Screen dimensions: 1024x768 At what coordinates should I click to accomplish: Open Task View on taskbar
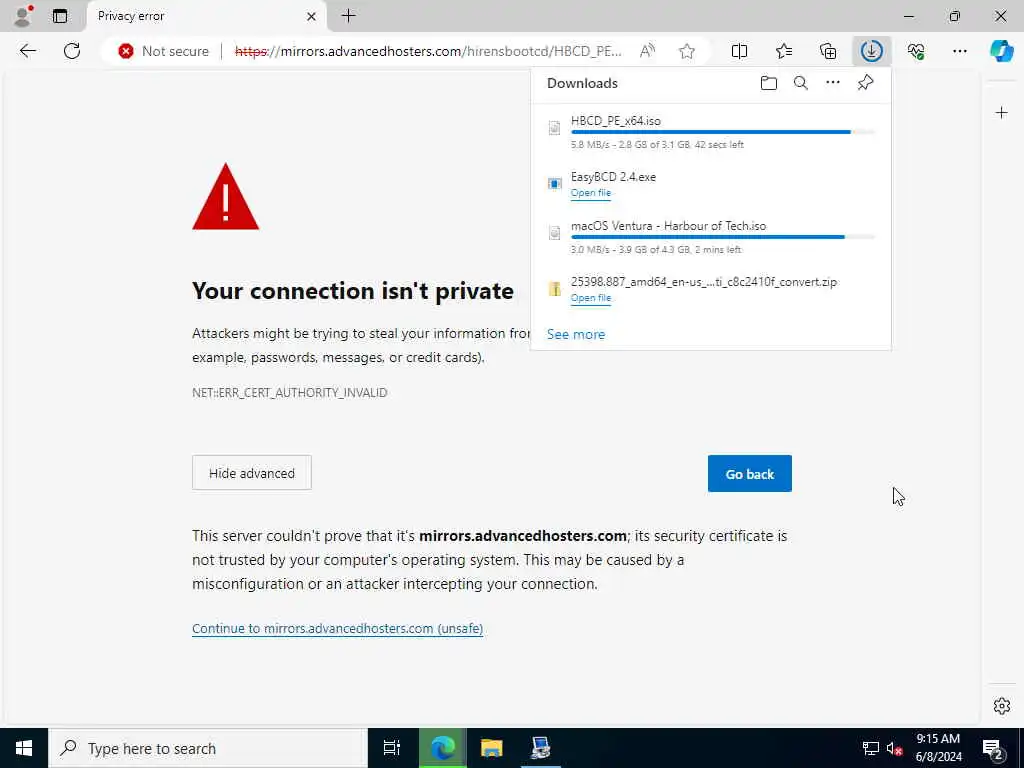coord(392,748)
